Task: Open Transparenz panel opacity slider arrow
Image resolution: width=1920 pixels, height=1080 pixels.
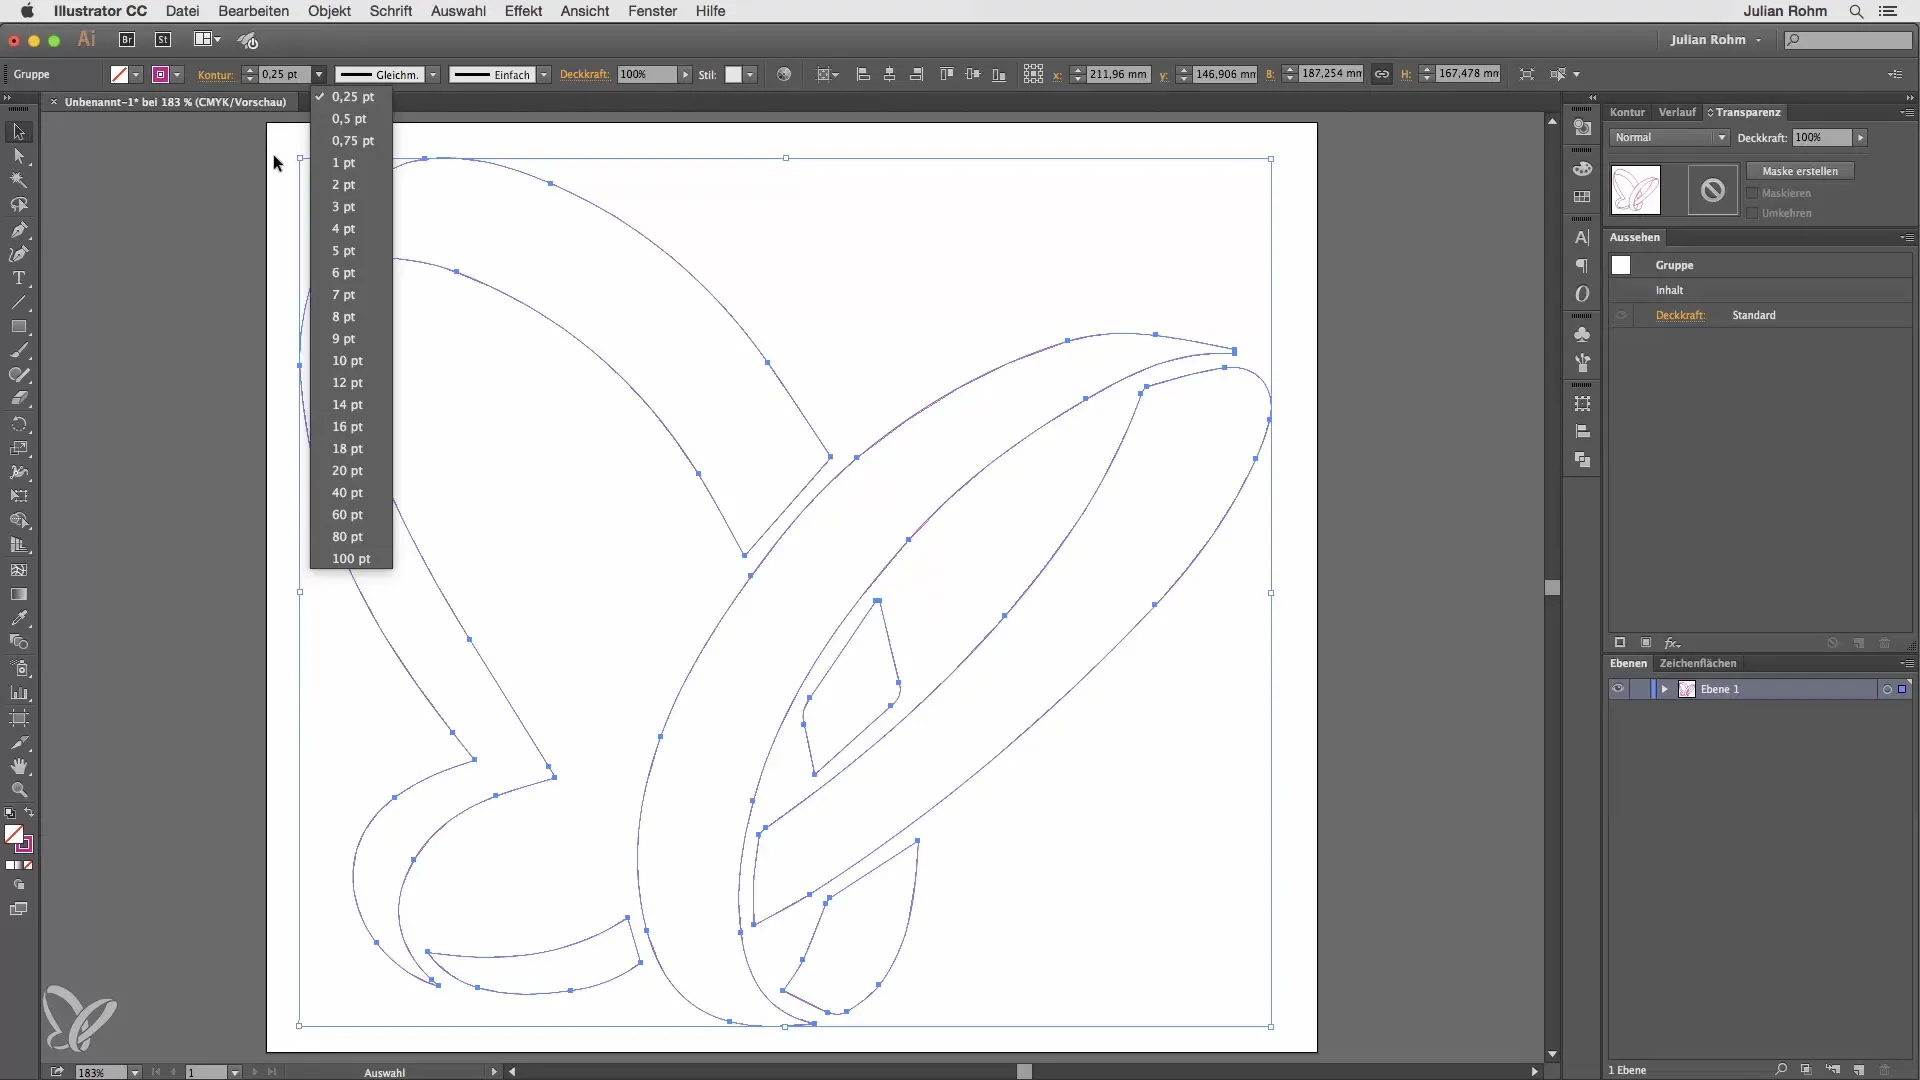Action: pos(1860,137)
